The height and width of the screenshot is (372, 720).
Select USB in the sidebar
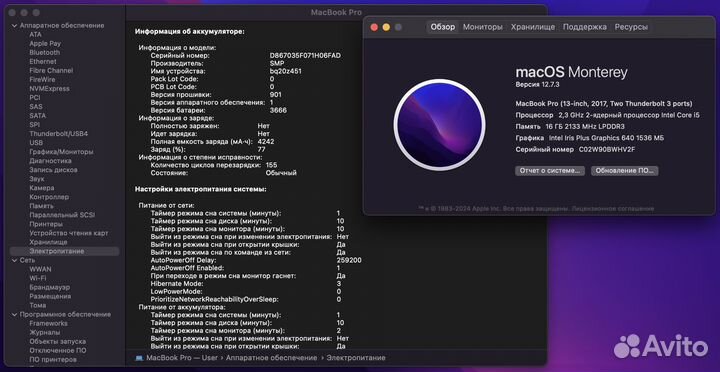pyautogui.click(x=36, y=143)
